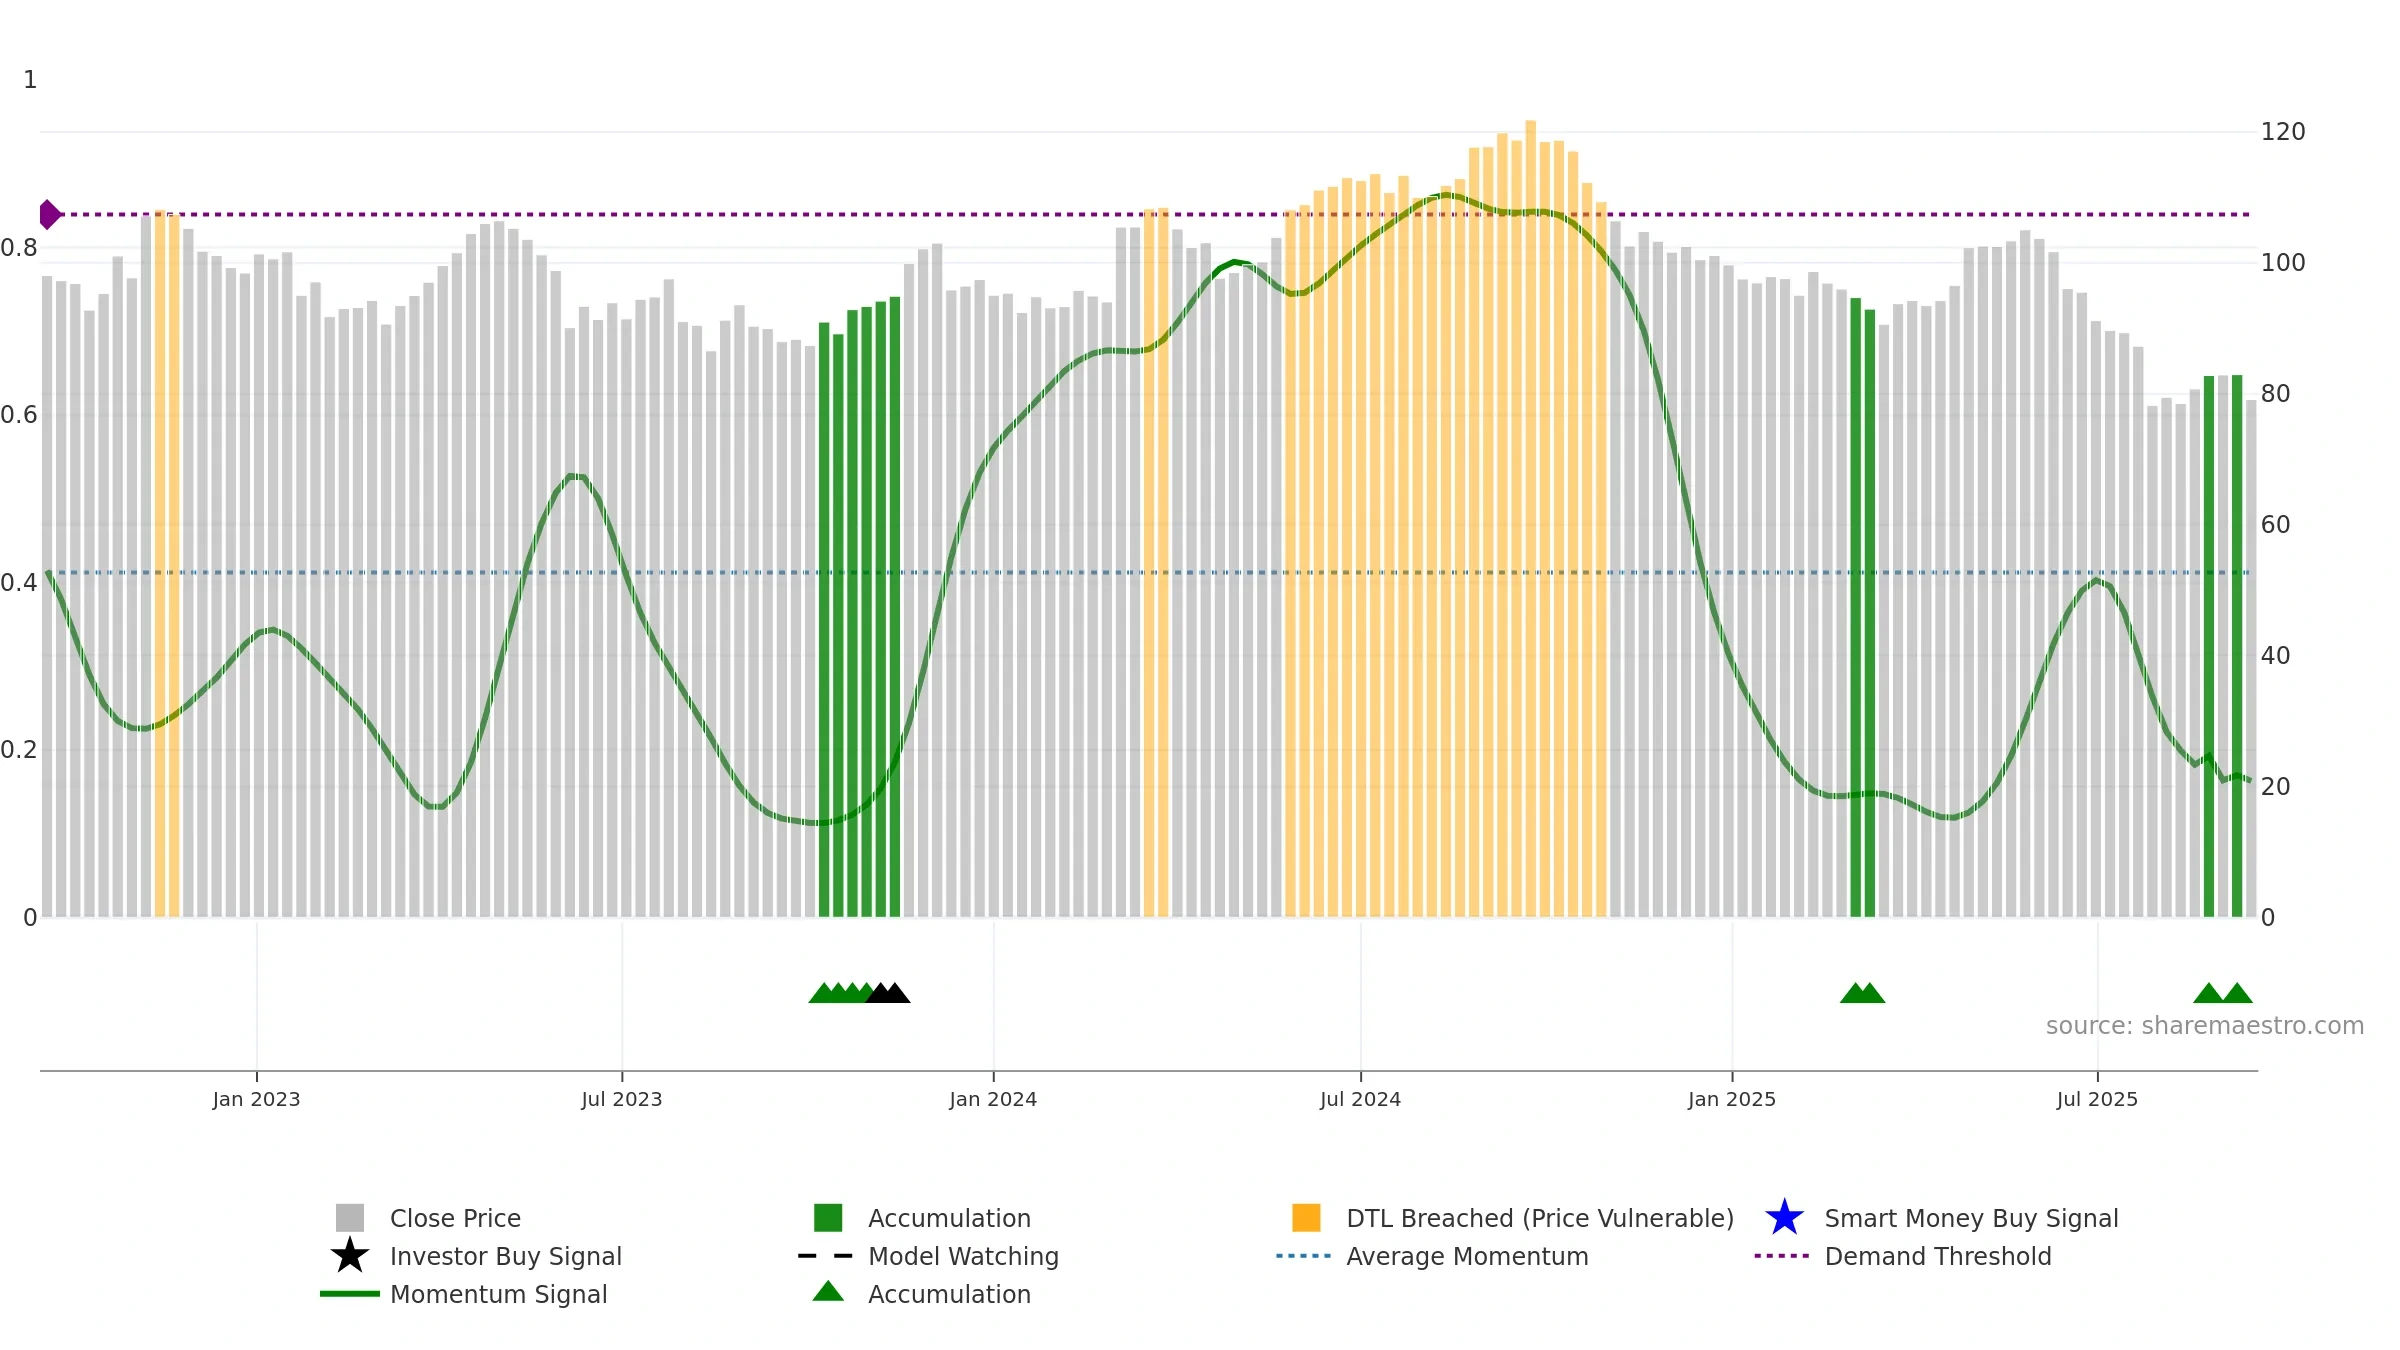Toggle the Close Price legend label

tap(455, 1218)
